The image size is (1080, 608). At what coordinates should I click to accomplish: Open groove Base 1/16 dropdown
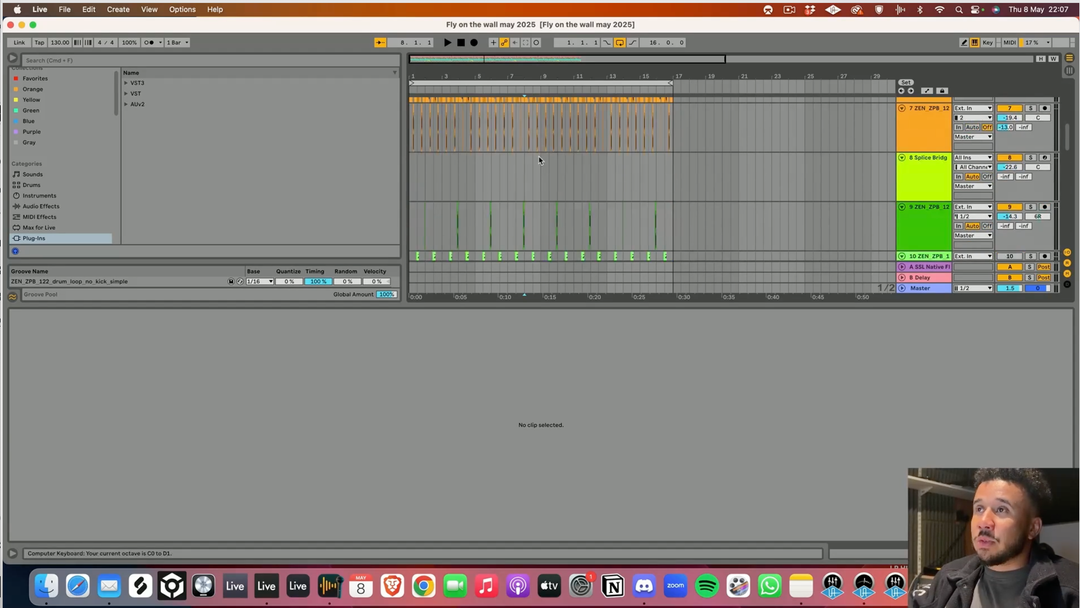point(260,282)
